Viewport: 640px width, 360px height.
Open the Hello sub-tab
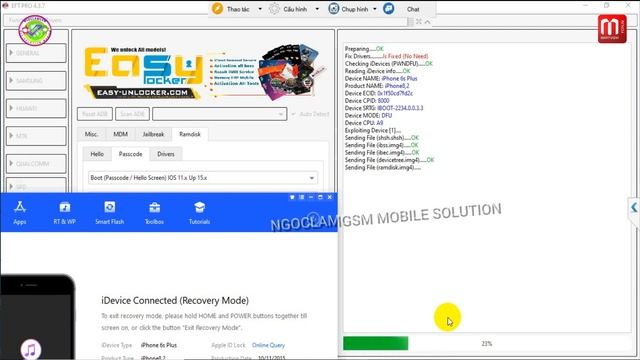point(97,154)
